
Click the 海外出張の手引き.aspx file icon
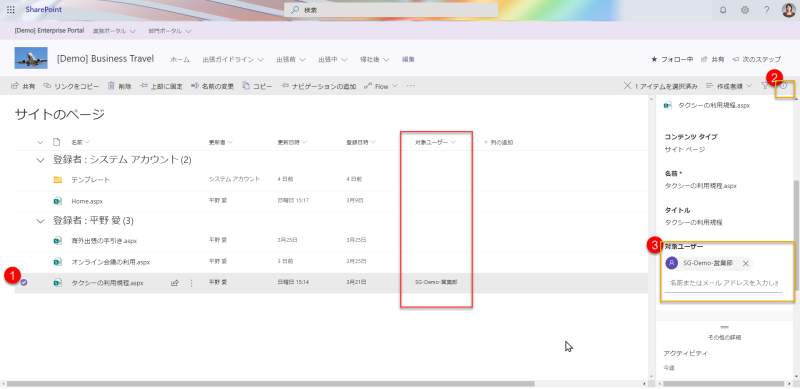tap(58, 240)
